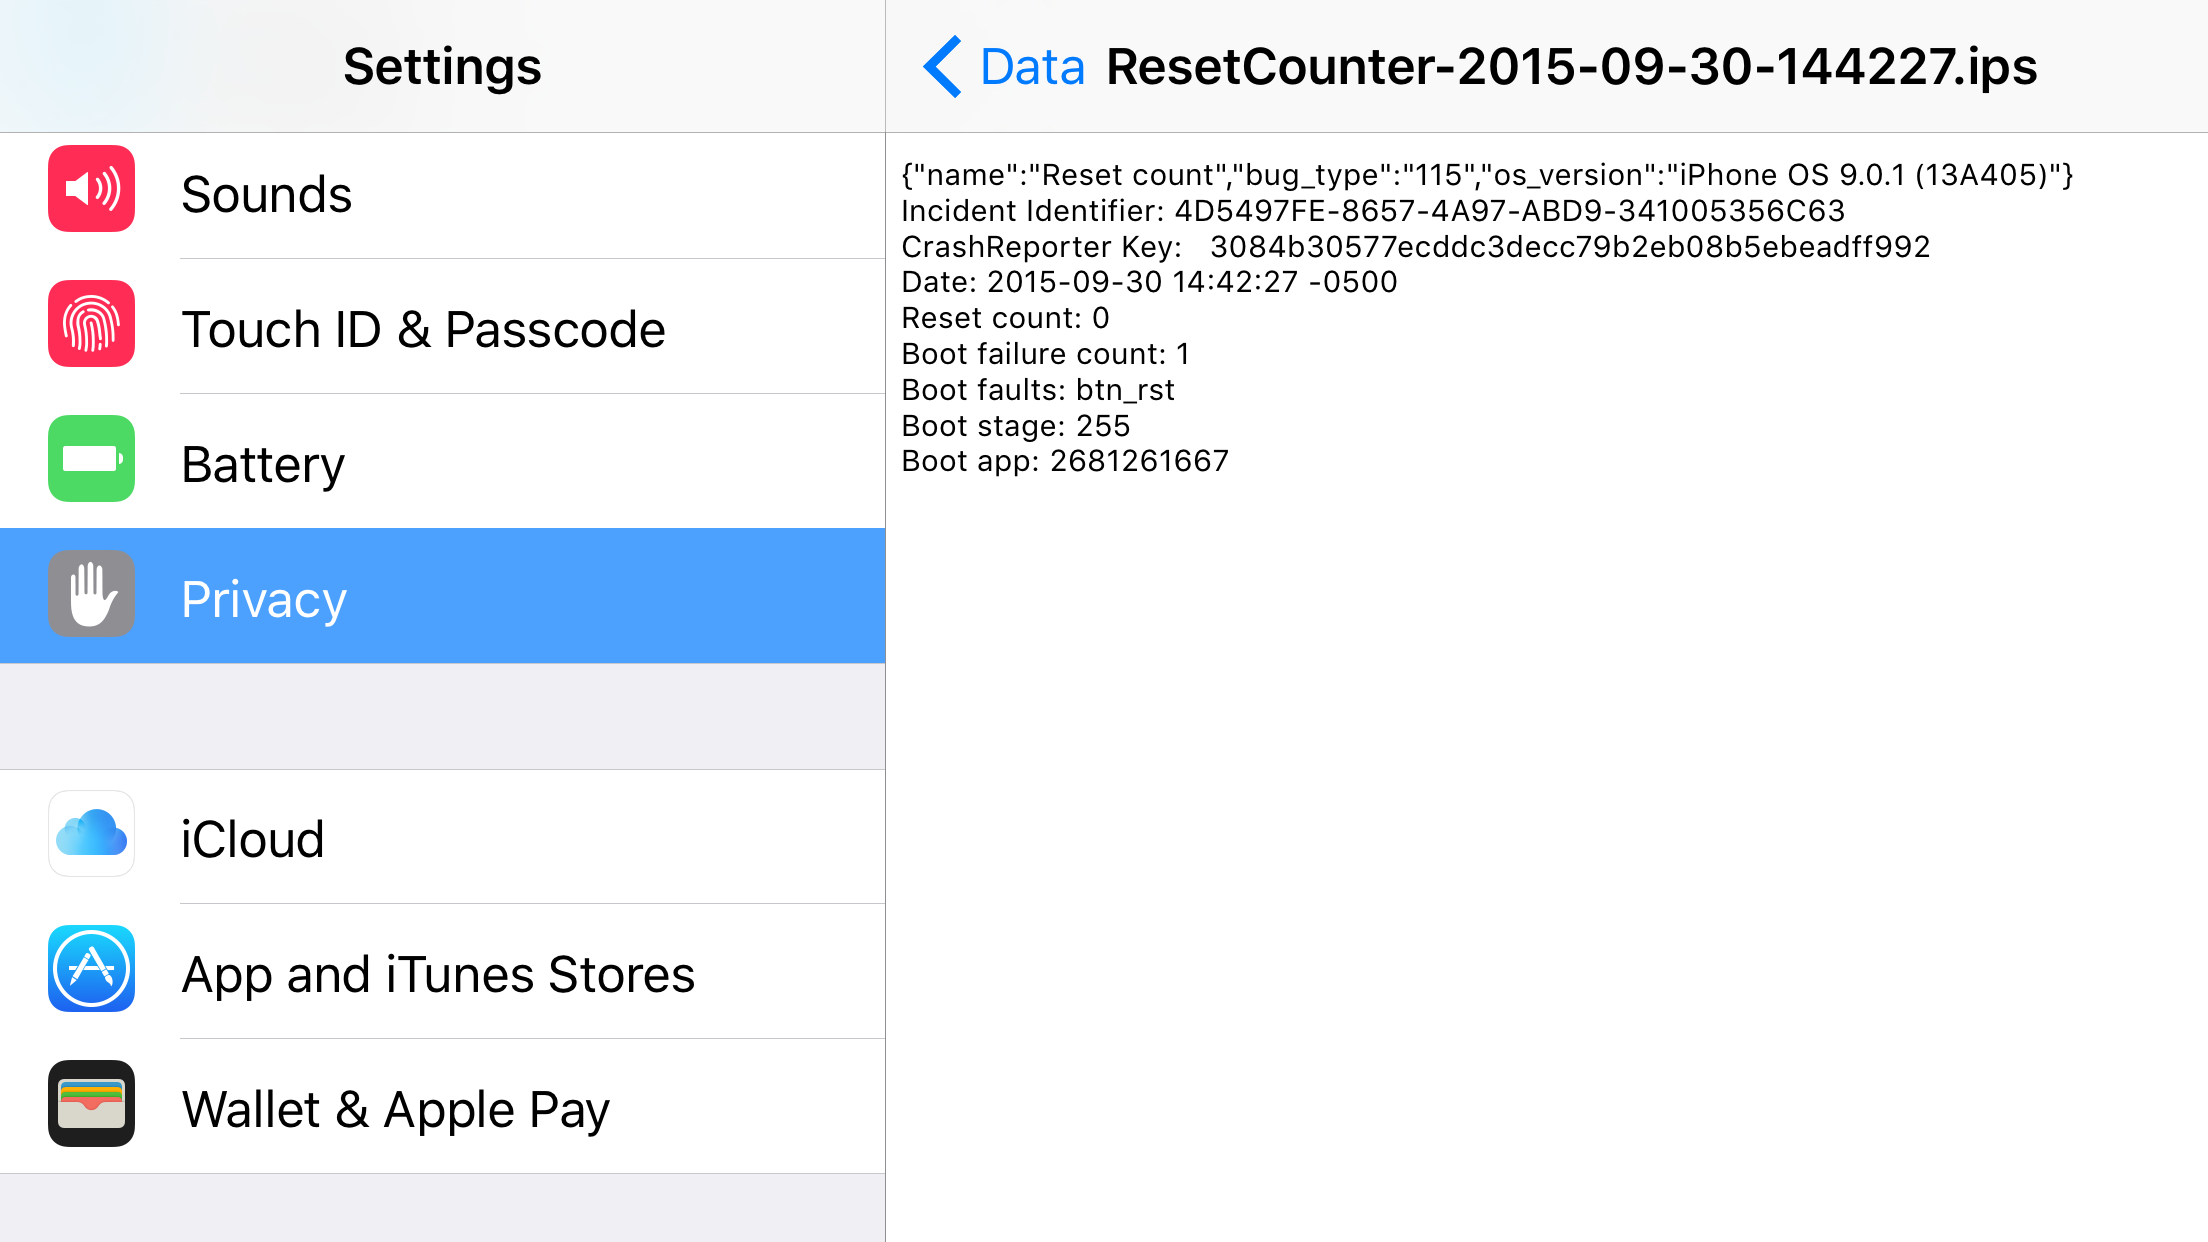2208x1242 pixels.
Task: Select the Privacy settings row
Action: tap(442, 596)
